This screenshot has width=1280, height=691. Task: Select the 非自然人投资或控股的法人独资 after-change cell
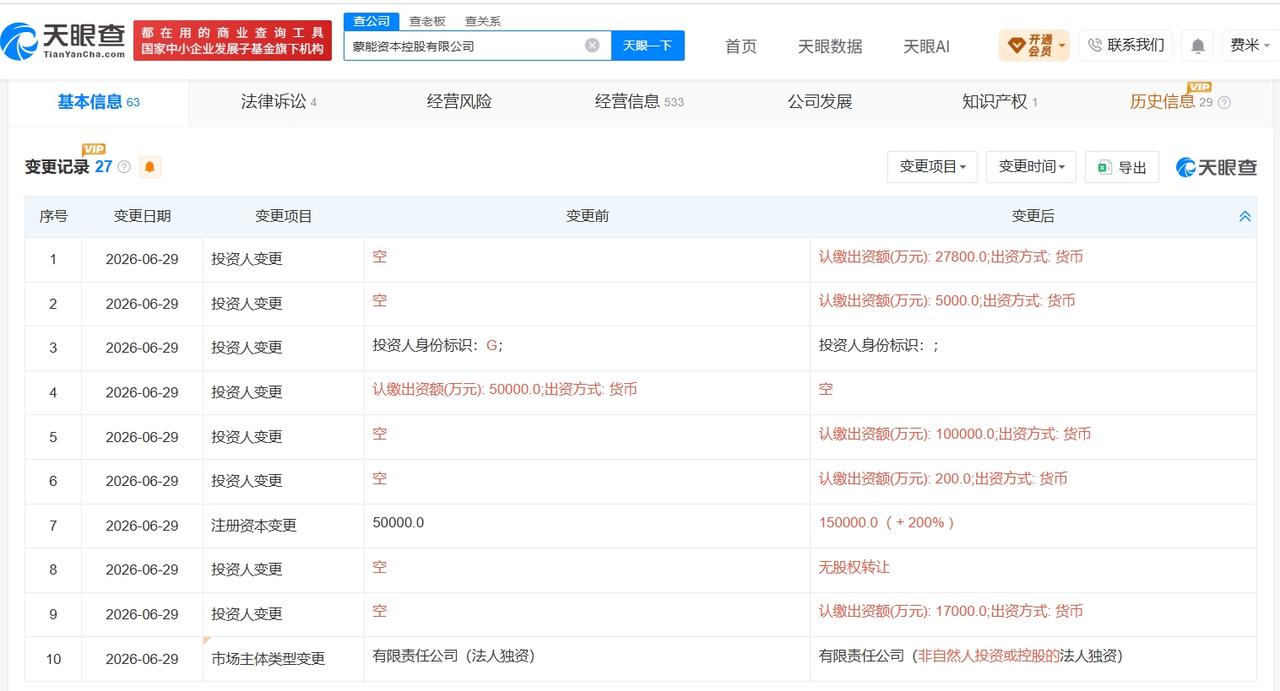971,656
